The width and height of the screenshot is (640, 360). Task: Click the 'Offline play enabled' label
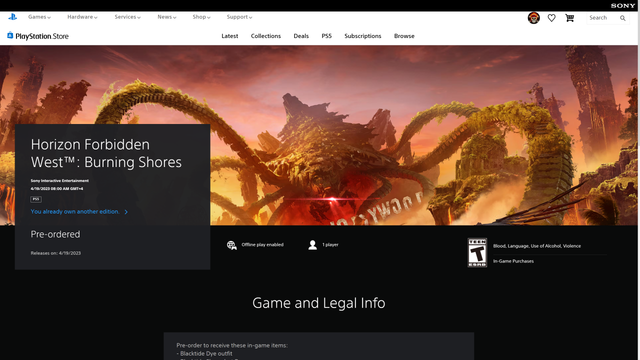point(262,244)
